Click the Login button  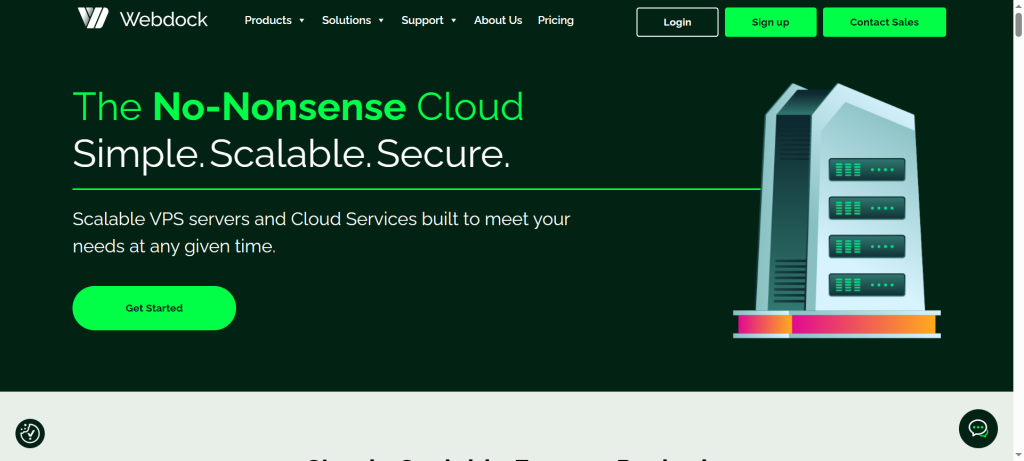677,22
